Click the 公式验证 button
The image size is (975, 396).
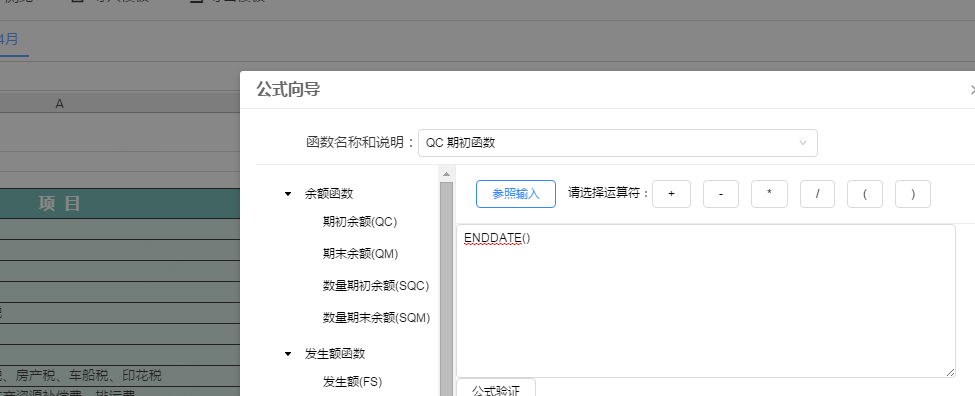click(x=496, y=388)
